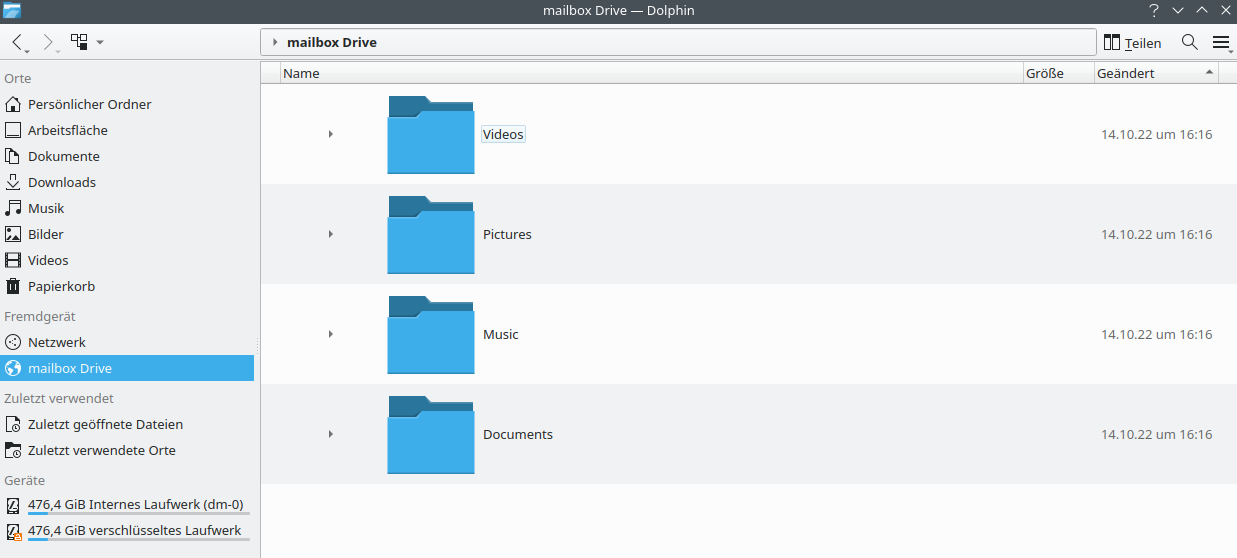Toggle split view with the Teilen button
Image resolution: width=1237 pixels, height=558 pixels.
(x=1132, y=42)
